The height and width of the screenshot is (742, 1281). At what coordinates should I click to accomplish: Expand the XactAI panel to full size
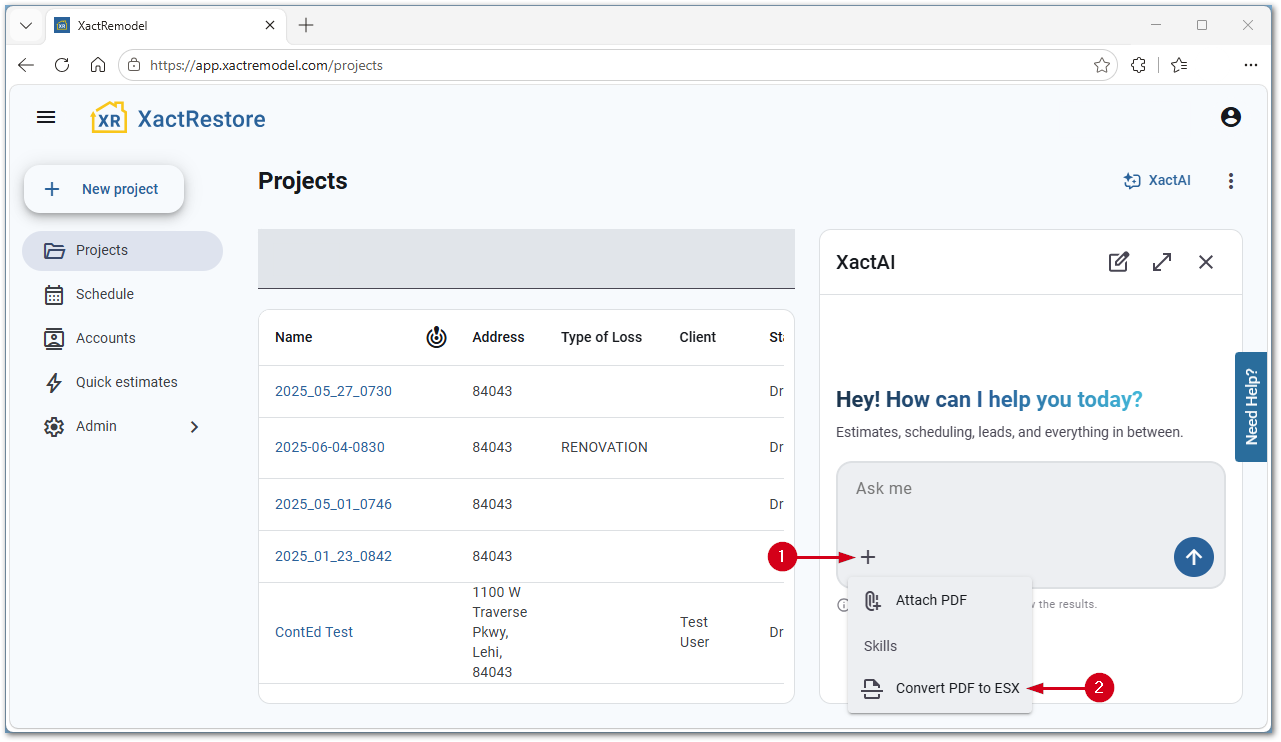(1162, 262)
